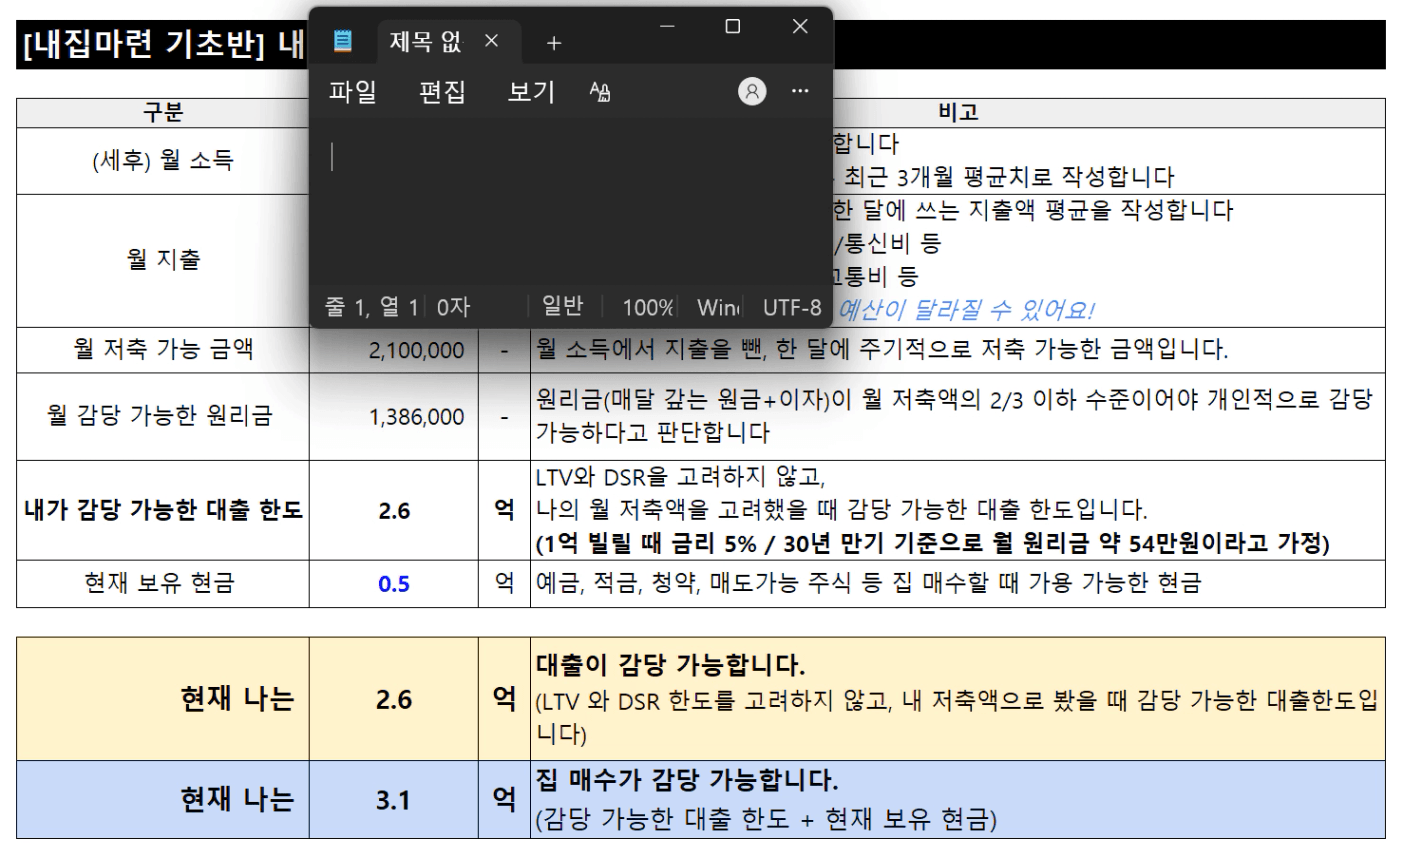Select the '억' unit beside 0.5
The height and width of the screenshot is (858, 1403).
tap(504, 583)
